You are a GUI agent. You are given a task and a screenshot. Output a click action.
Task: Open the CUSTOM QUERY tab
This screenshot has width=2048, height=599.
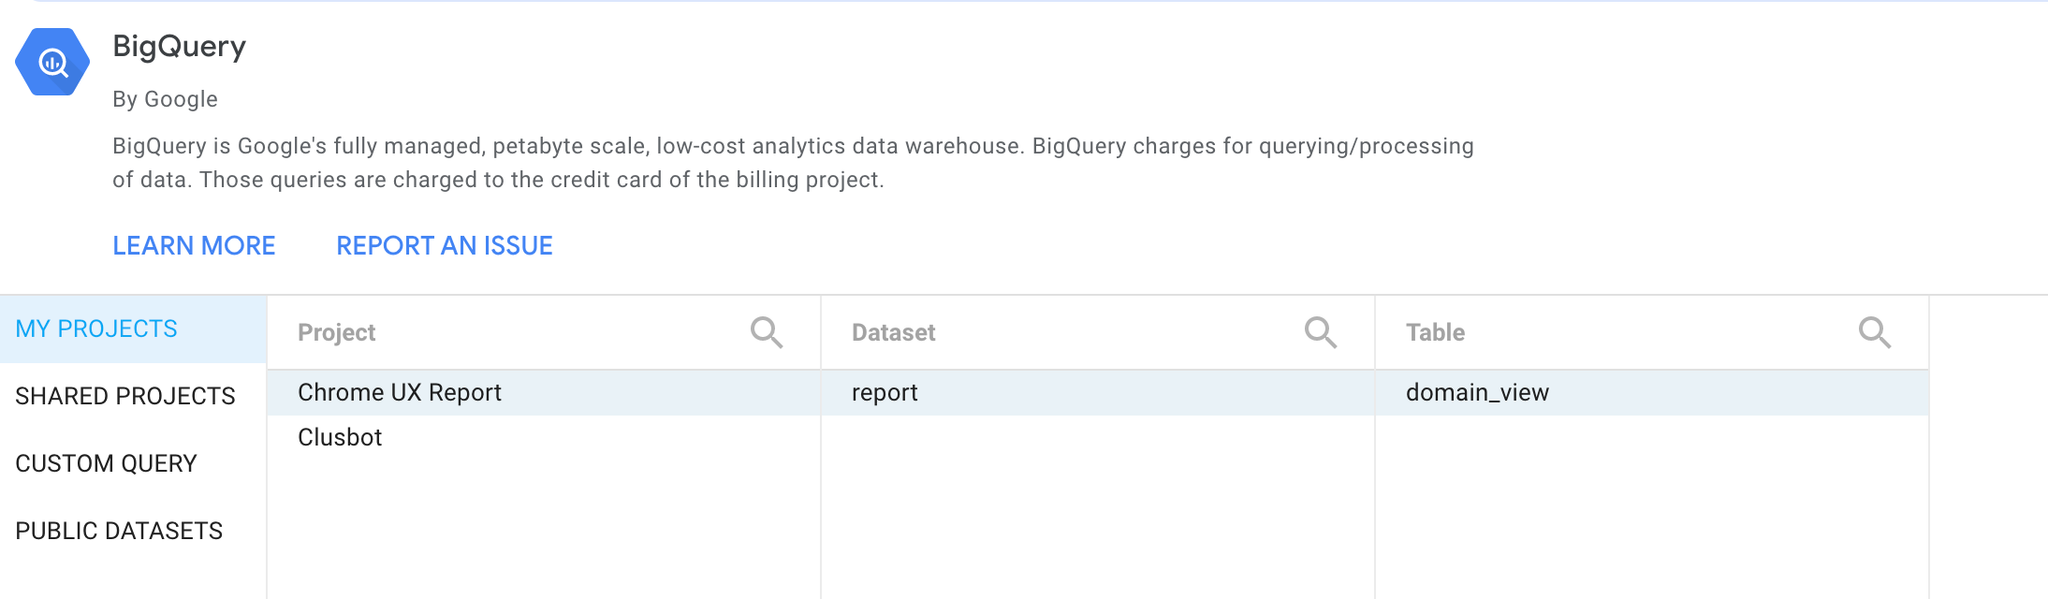133,463
